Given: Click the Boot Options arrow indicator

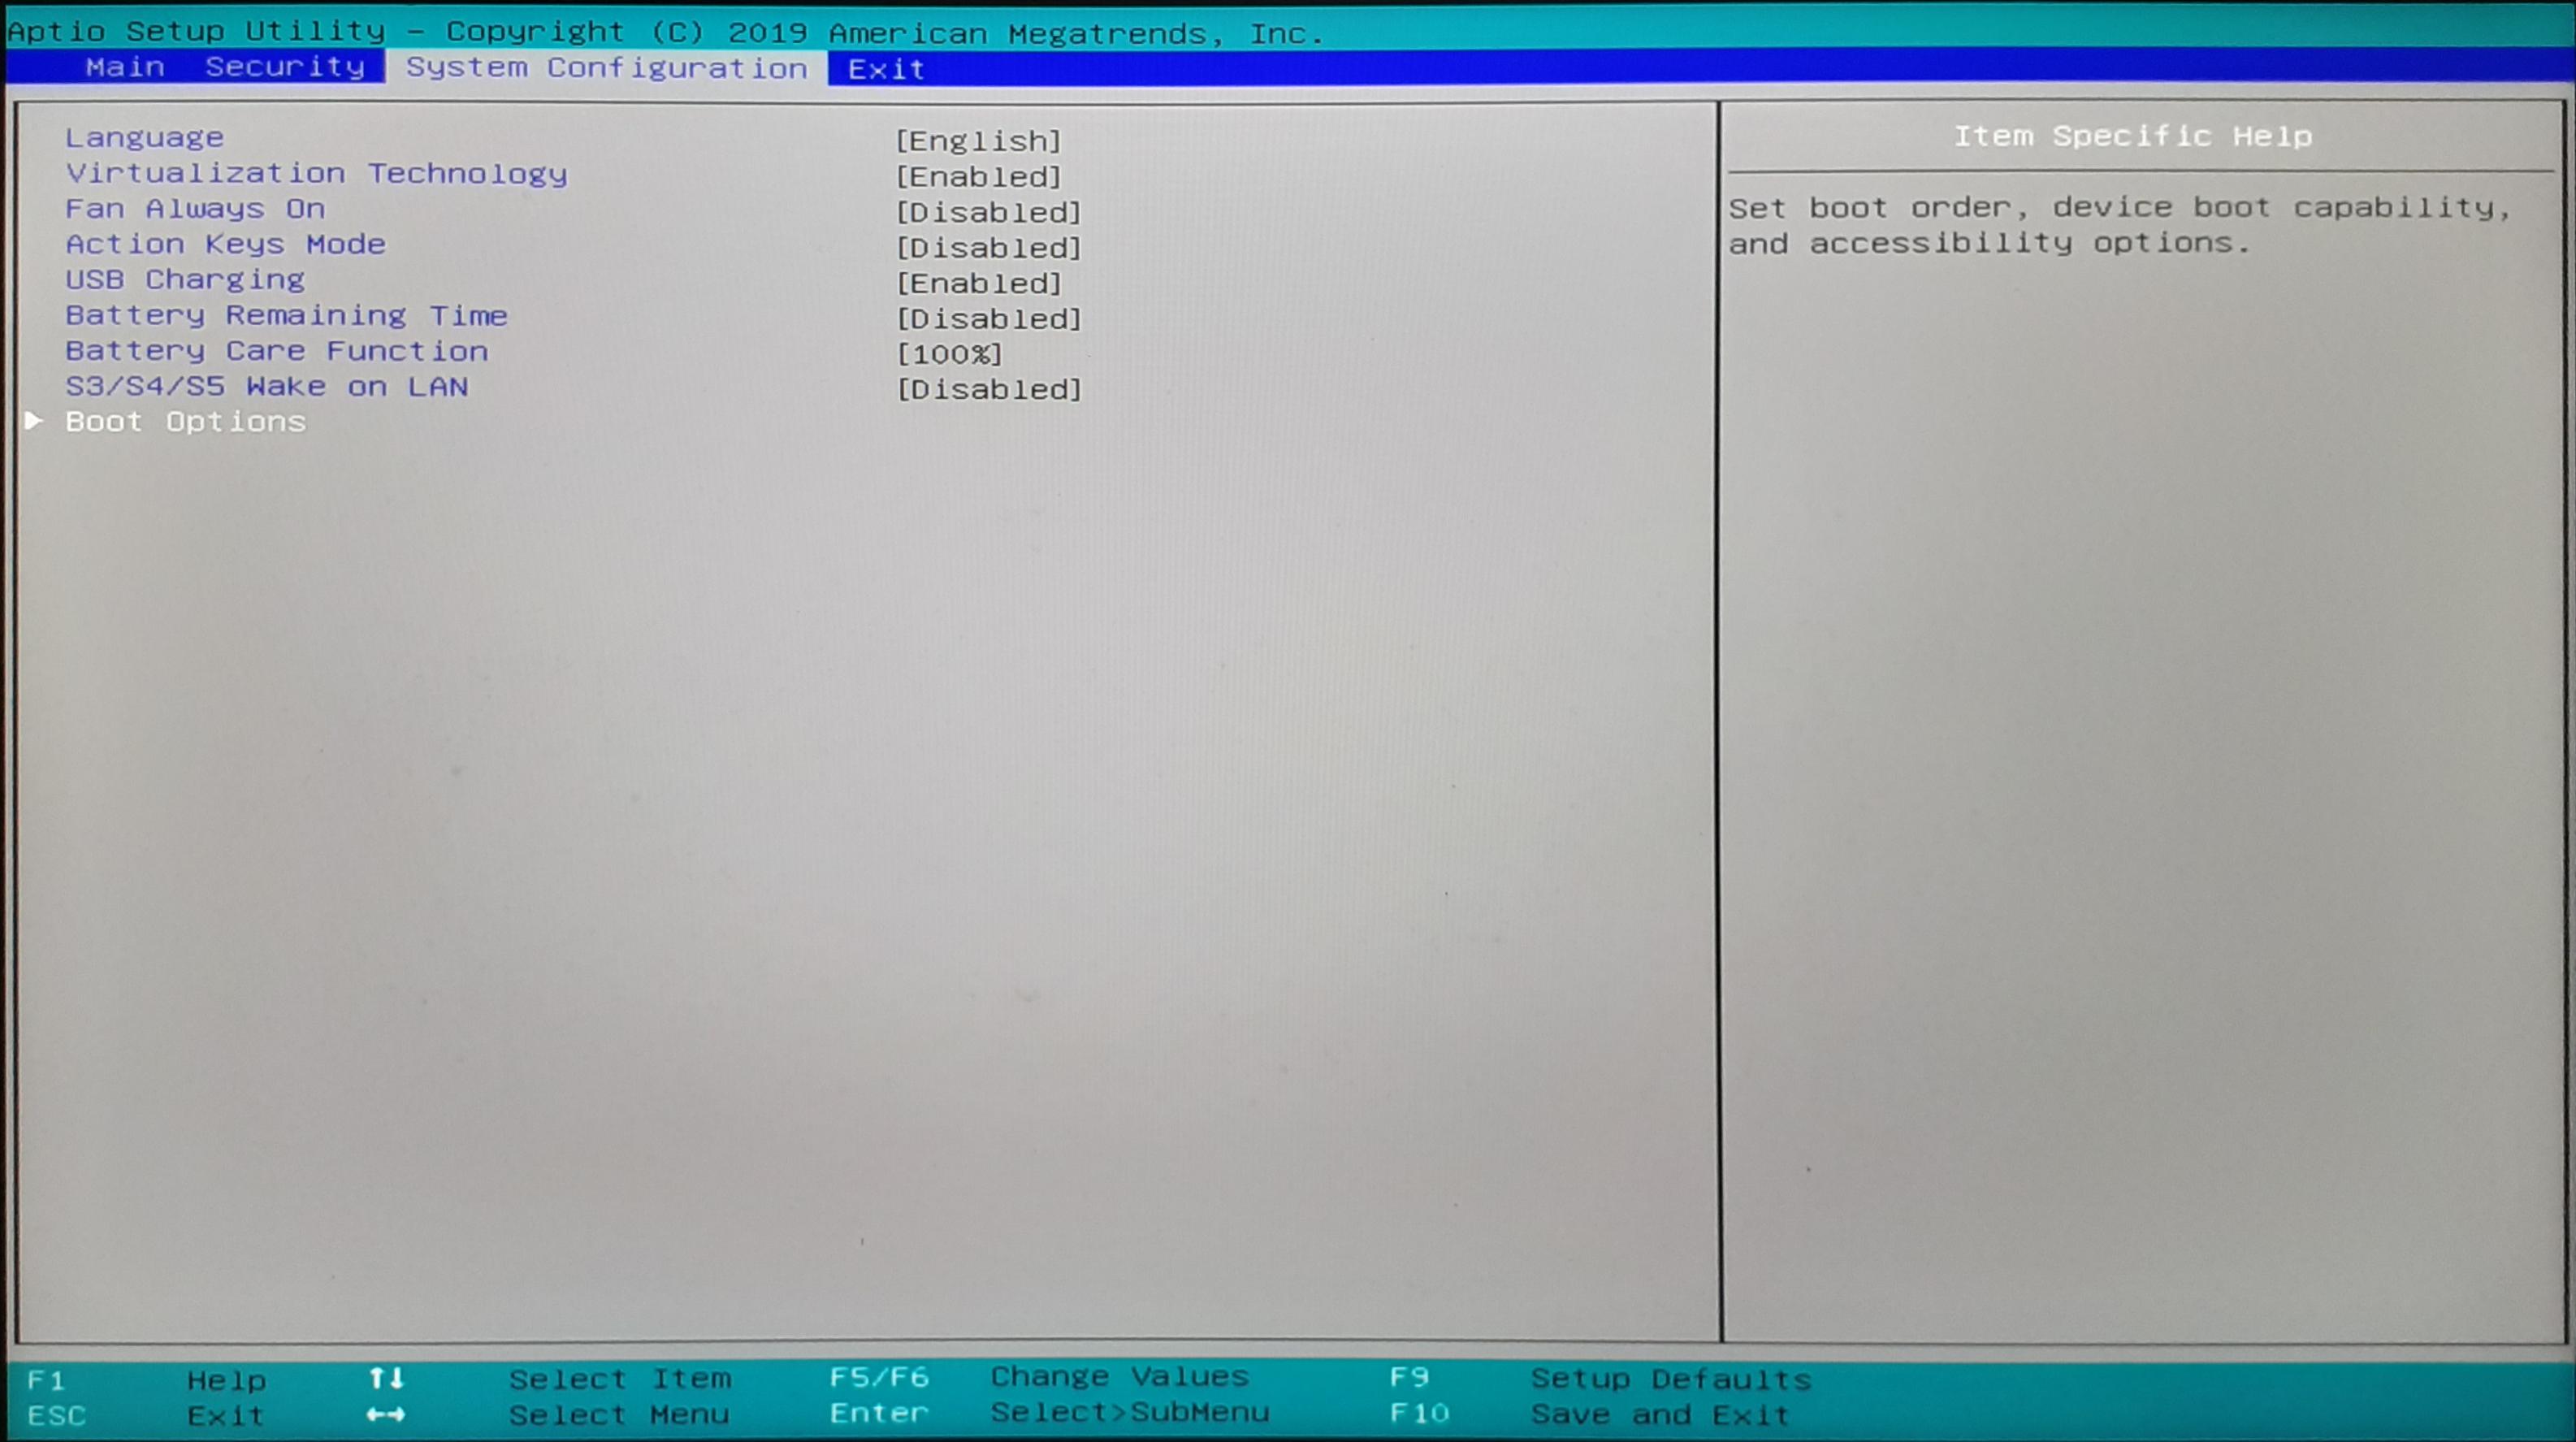Looking at the screenshot, I should tap(33, 421).
